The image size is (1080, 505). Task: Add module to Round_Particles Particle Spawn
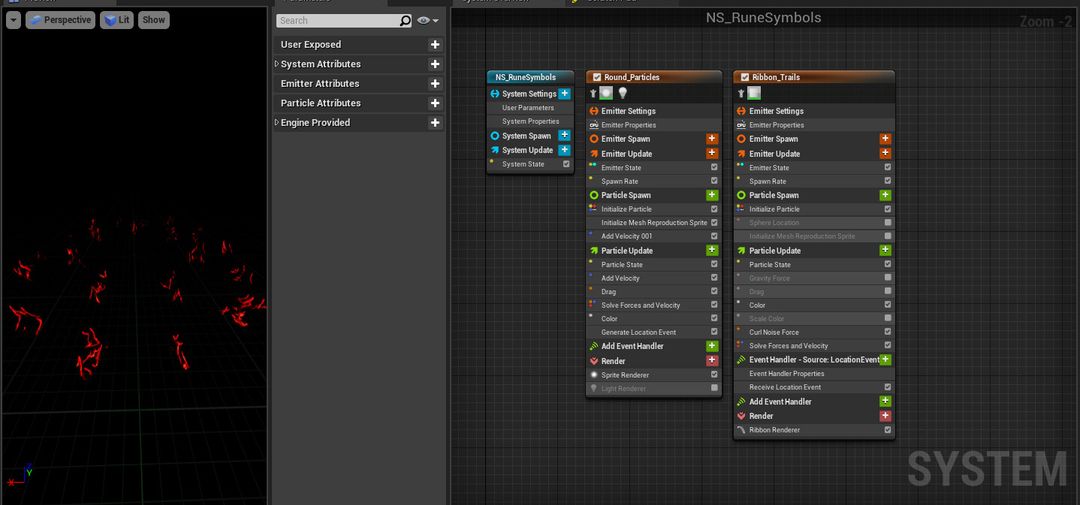click(712, 196)
